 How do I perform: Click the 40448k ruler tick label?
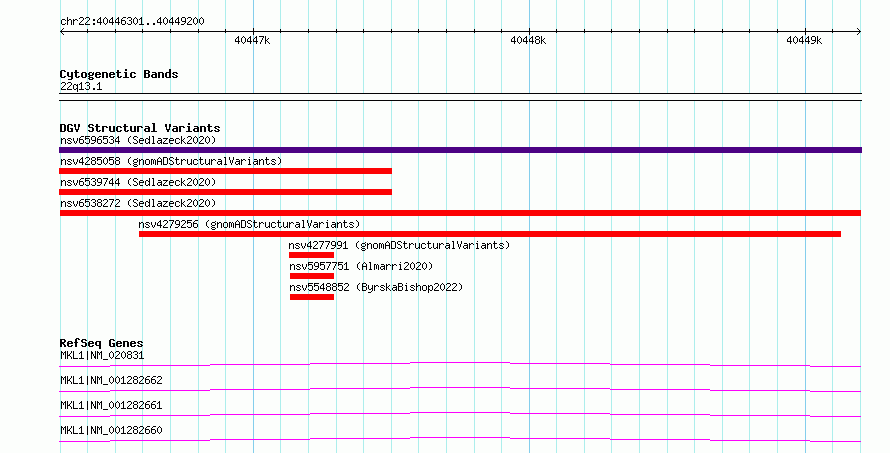coord(528,40)
